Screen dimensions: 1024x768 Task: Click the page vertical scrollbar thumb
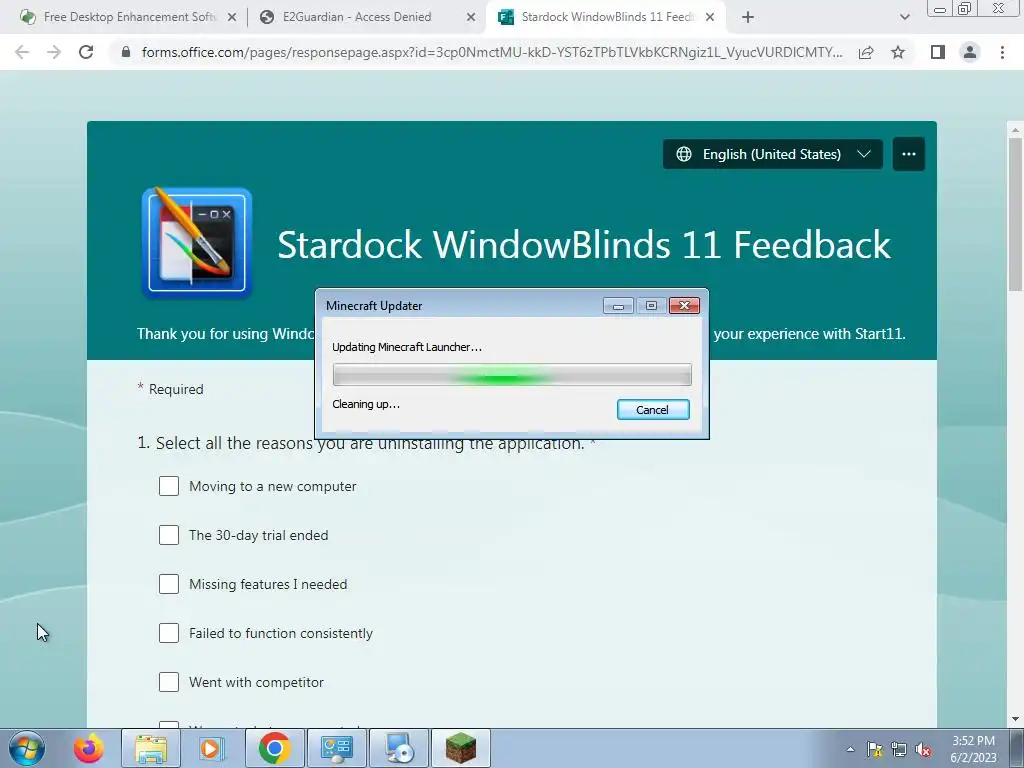point(1015,214)
